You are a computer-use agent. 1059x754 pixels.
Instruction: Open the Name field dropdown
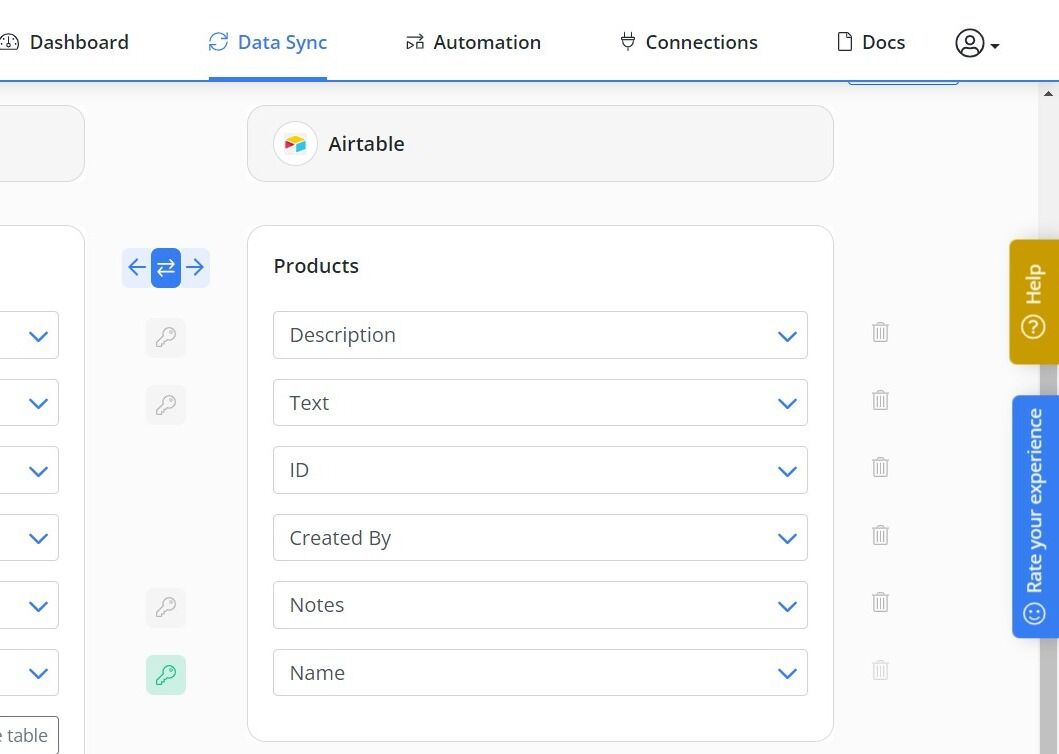540,673
